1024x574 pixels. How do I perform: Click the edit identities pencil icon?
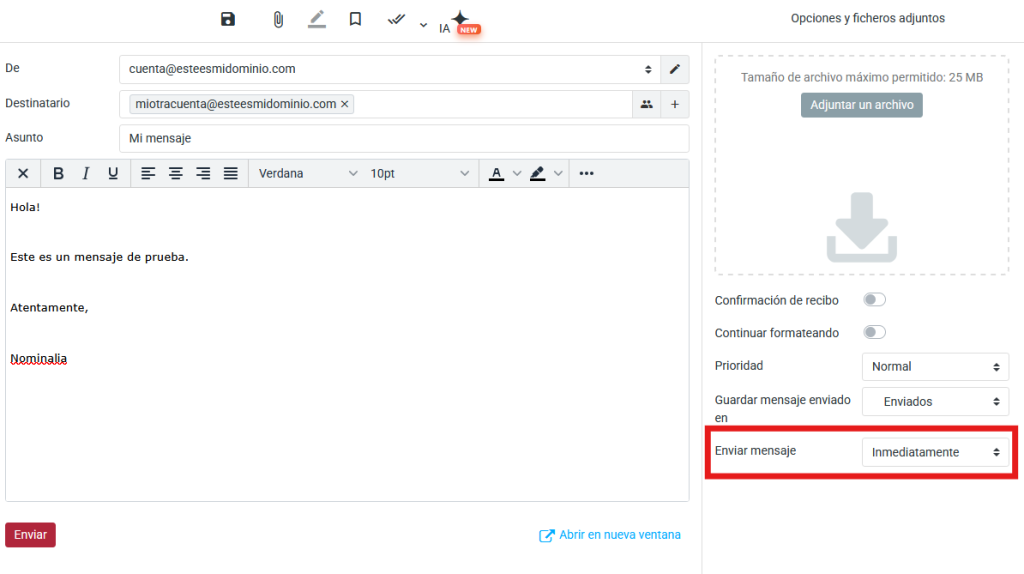(675, 69)
